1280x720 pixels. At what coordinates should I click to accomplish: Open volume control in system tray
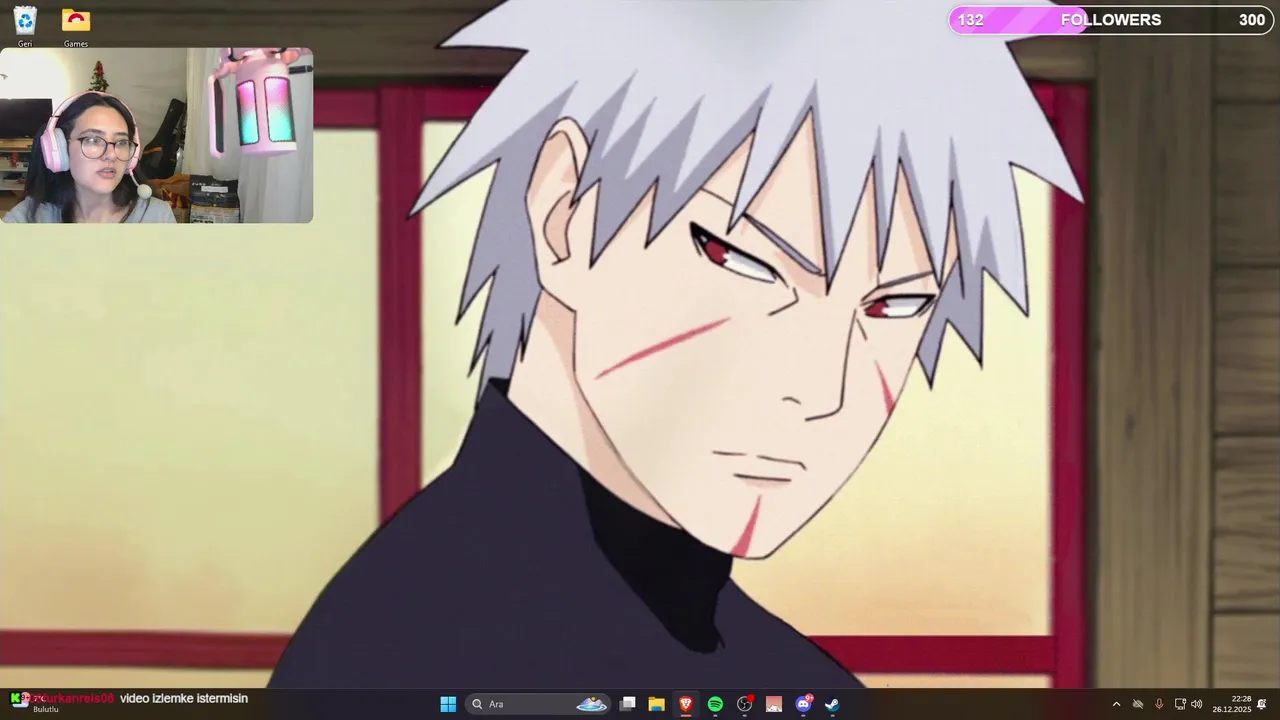pos(1197,704)
